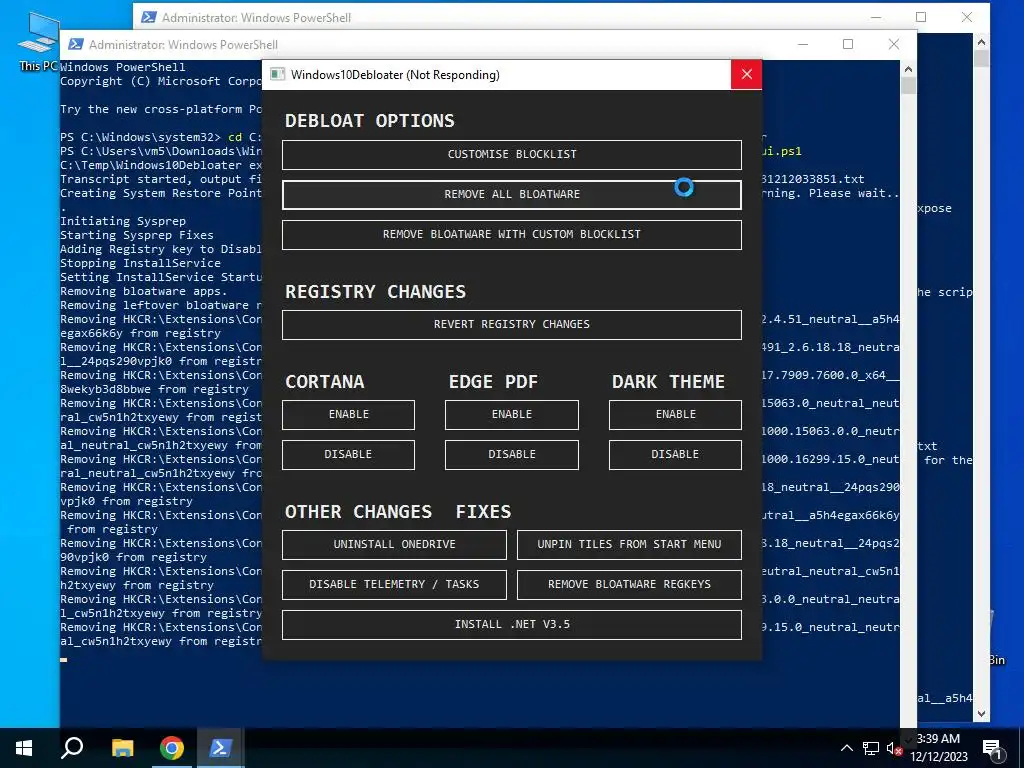Click Disable Telemetry / Tasks
Image resolution: width=1024 pixels, height=768 pixels.
[394, 584]
